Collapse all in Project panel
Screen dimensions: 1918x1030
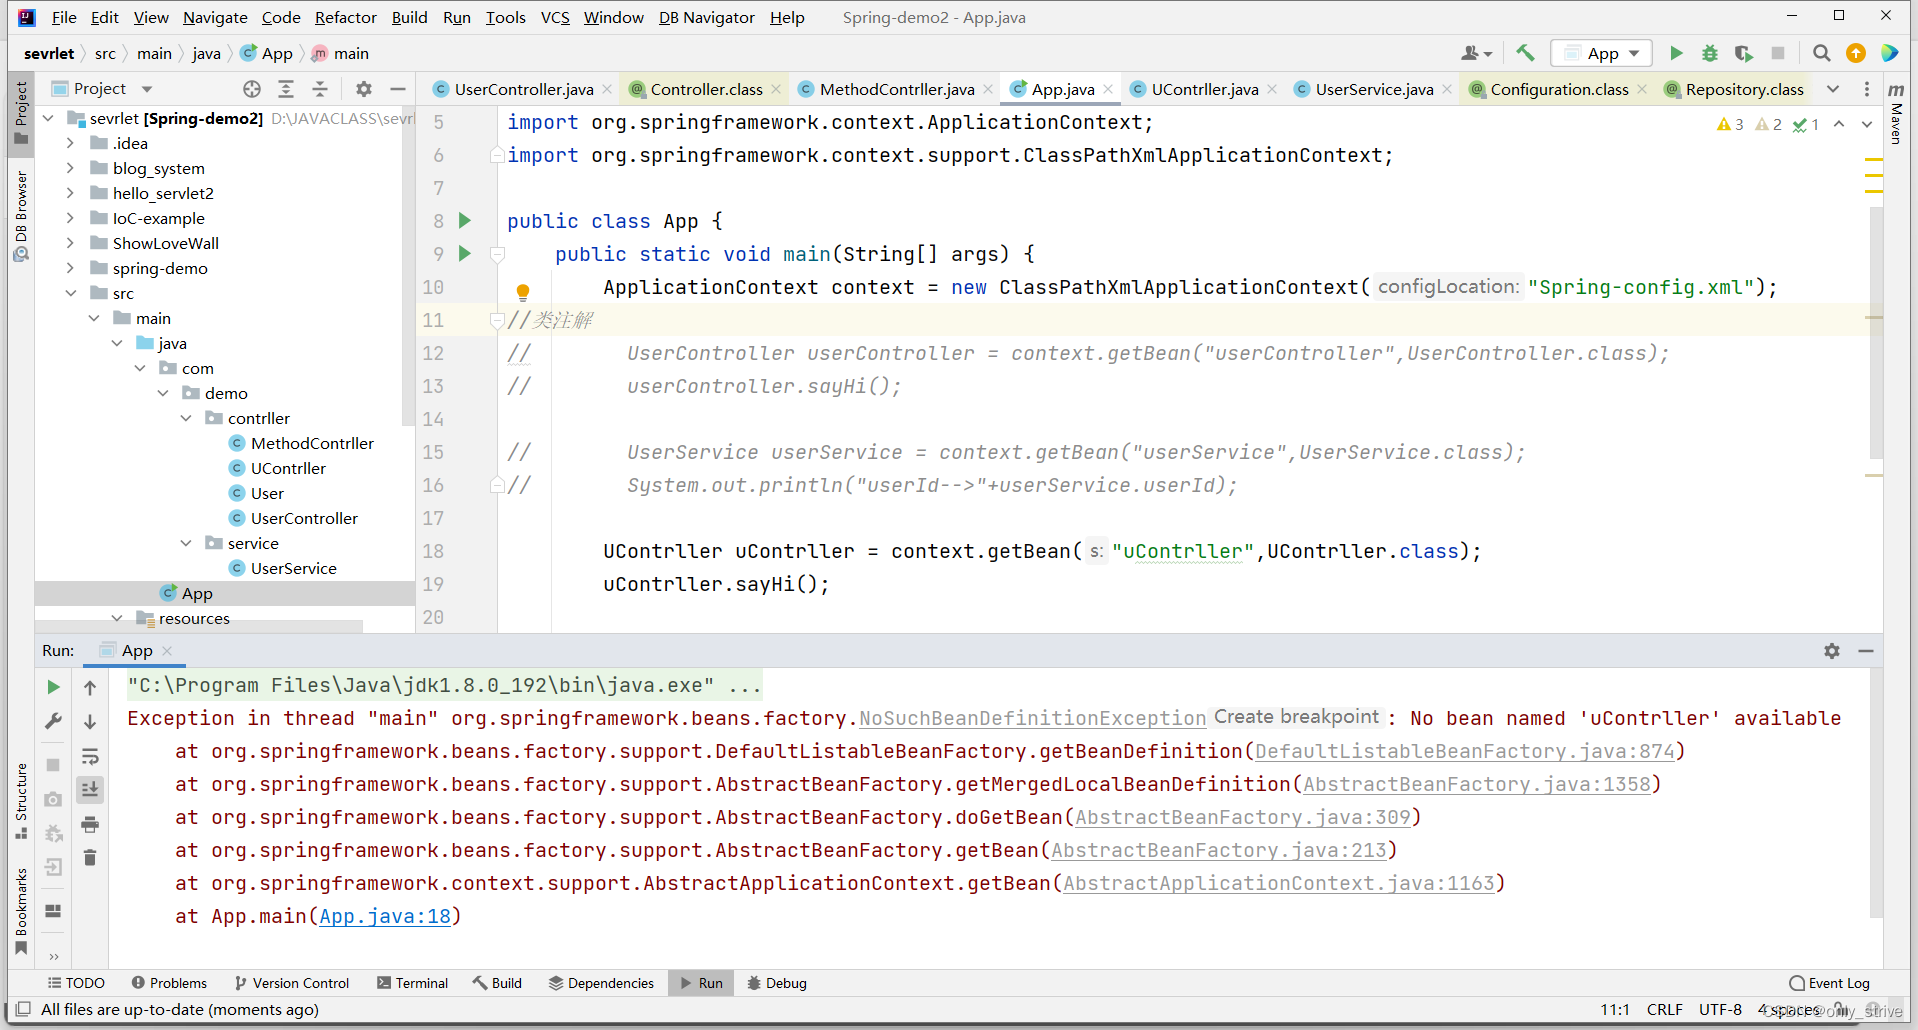point(320,89)
